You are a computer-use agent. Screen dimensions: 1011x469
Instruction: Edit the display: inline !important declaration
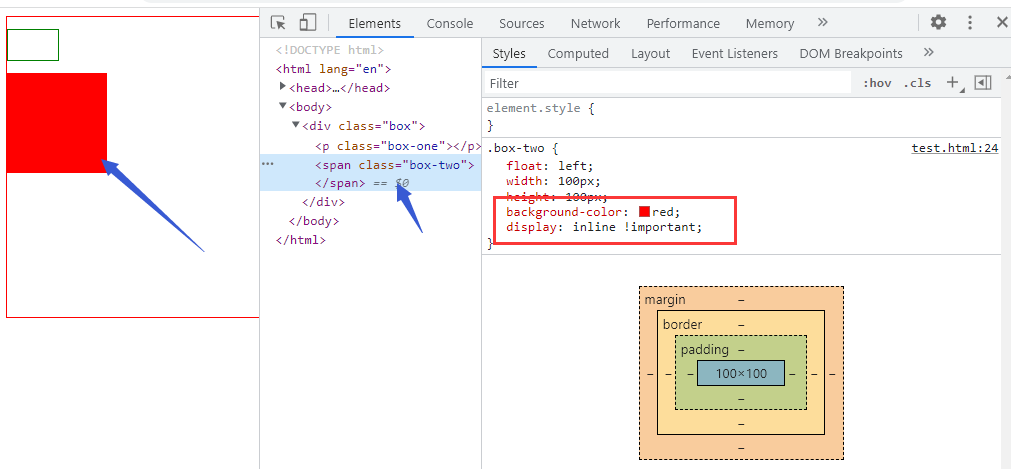[x=604, y=228]
